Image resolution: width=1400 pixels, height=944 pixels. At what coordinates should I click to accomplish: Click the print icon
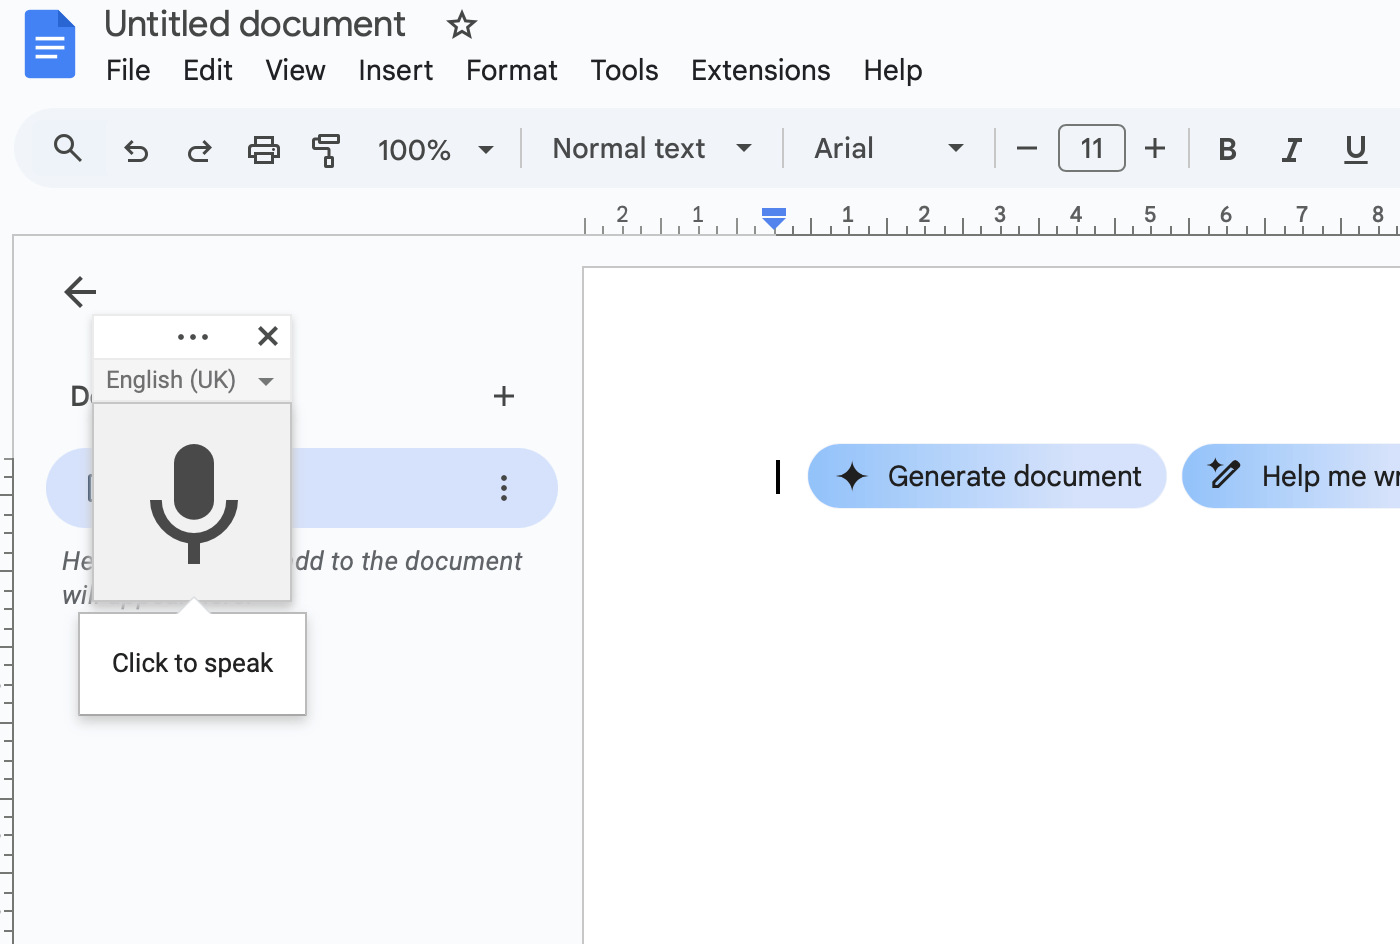click(263, 148)
